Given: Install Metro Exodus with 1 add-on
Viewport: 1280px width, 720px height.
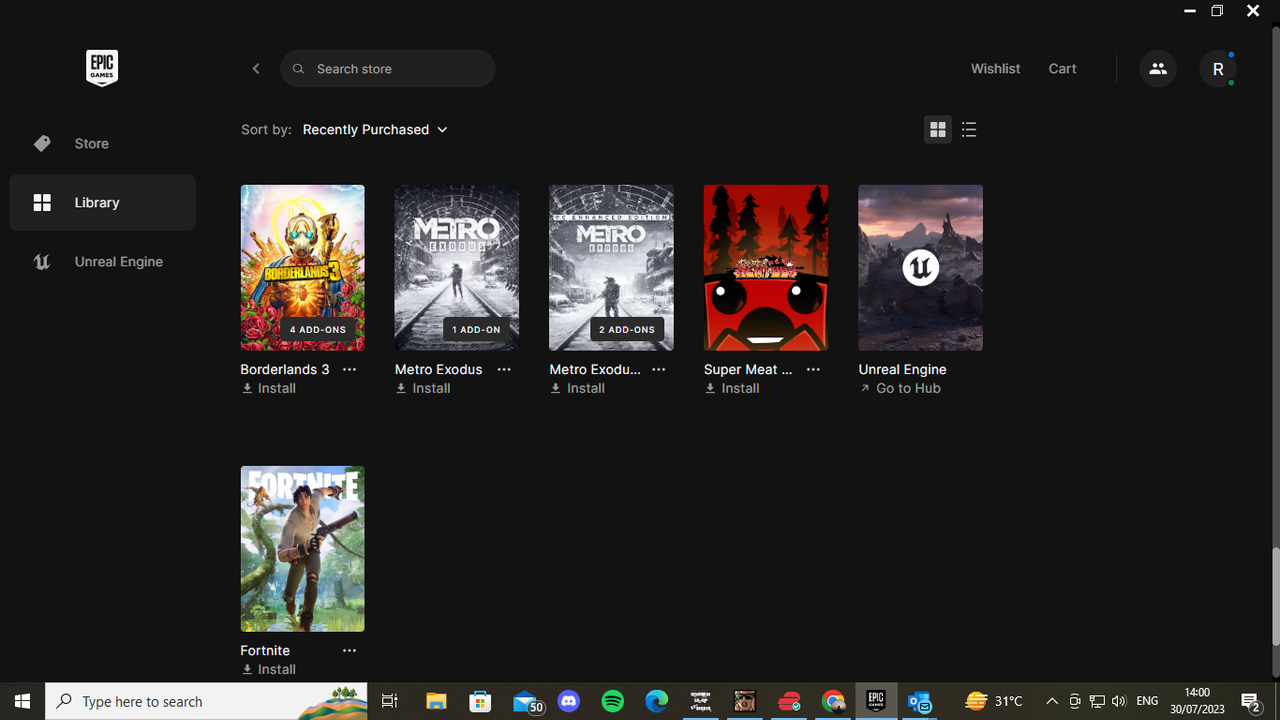Looking at the screenshot, I should click(x=423, y=389).
